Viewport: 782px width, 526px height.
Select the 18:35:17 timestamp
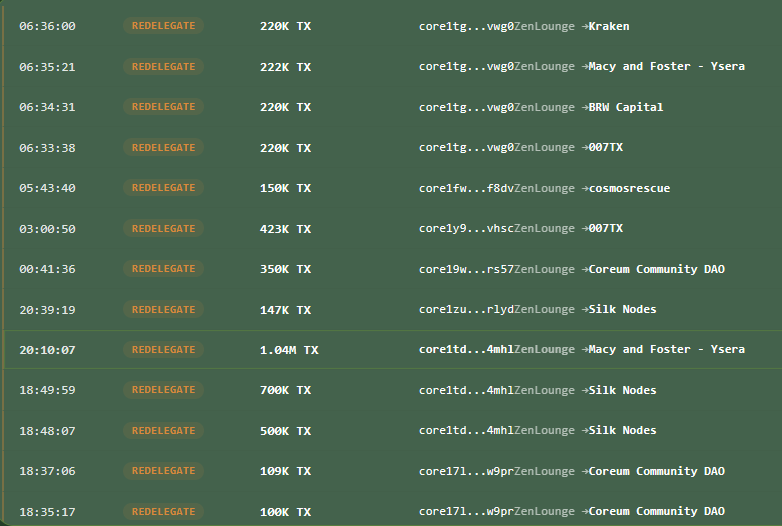point(47,512)
